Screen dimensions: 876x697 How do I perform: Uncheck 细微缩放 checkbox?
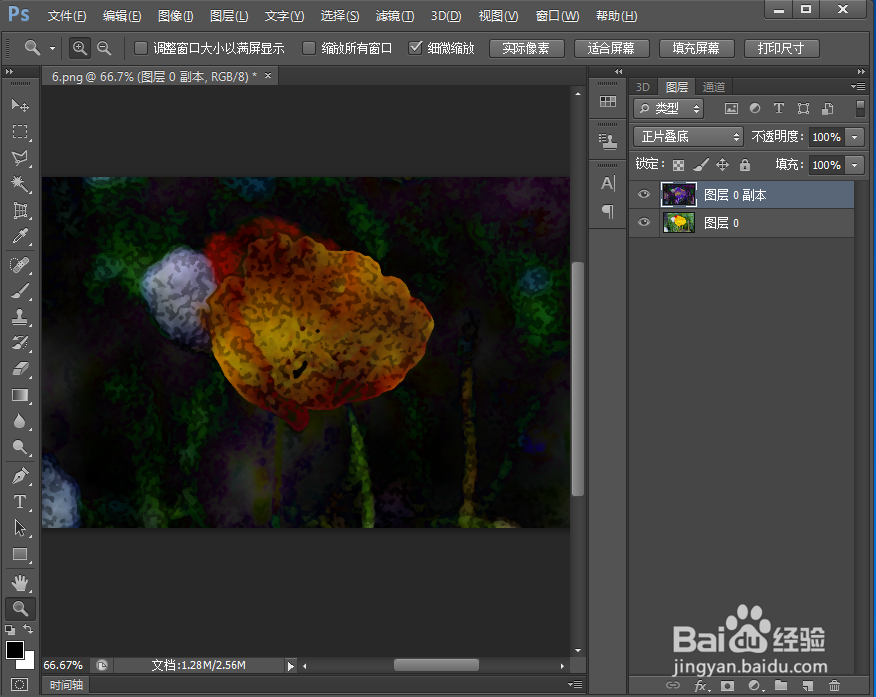[x=415, y=48]
